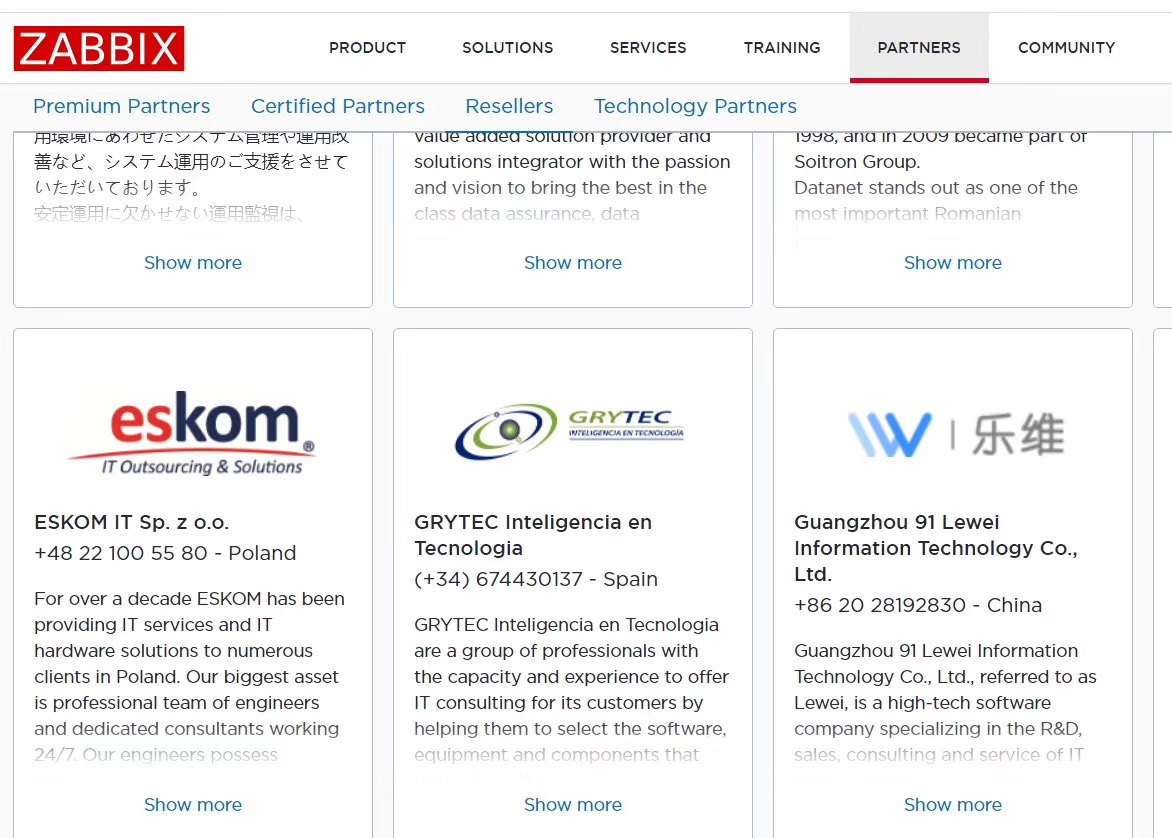Click the GRYTEC description paragraph
This screenshot has width=1172, height=838.
pyautogui.click(x=572, y=689)
